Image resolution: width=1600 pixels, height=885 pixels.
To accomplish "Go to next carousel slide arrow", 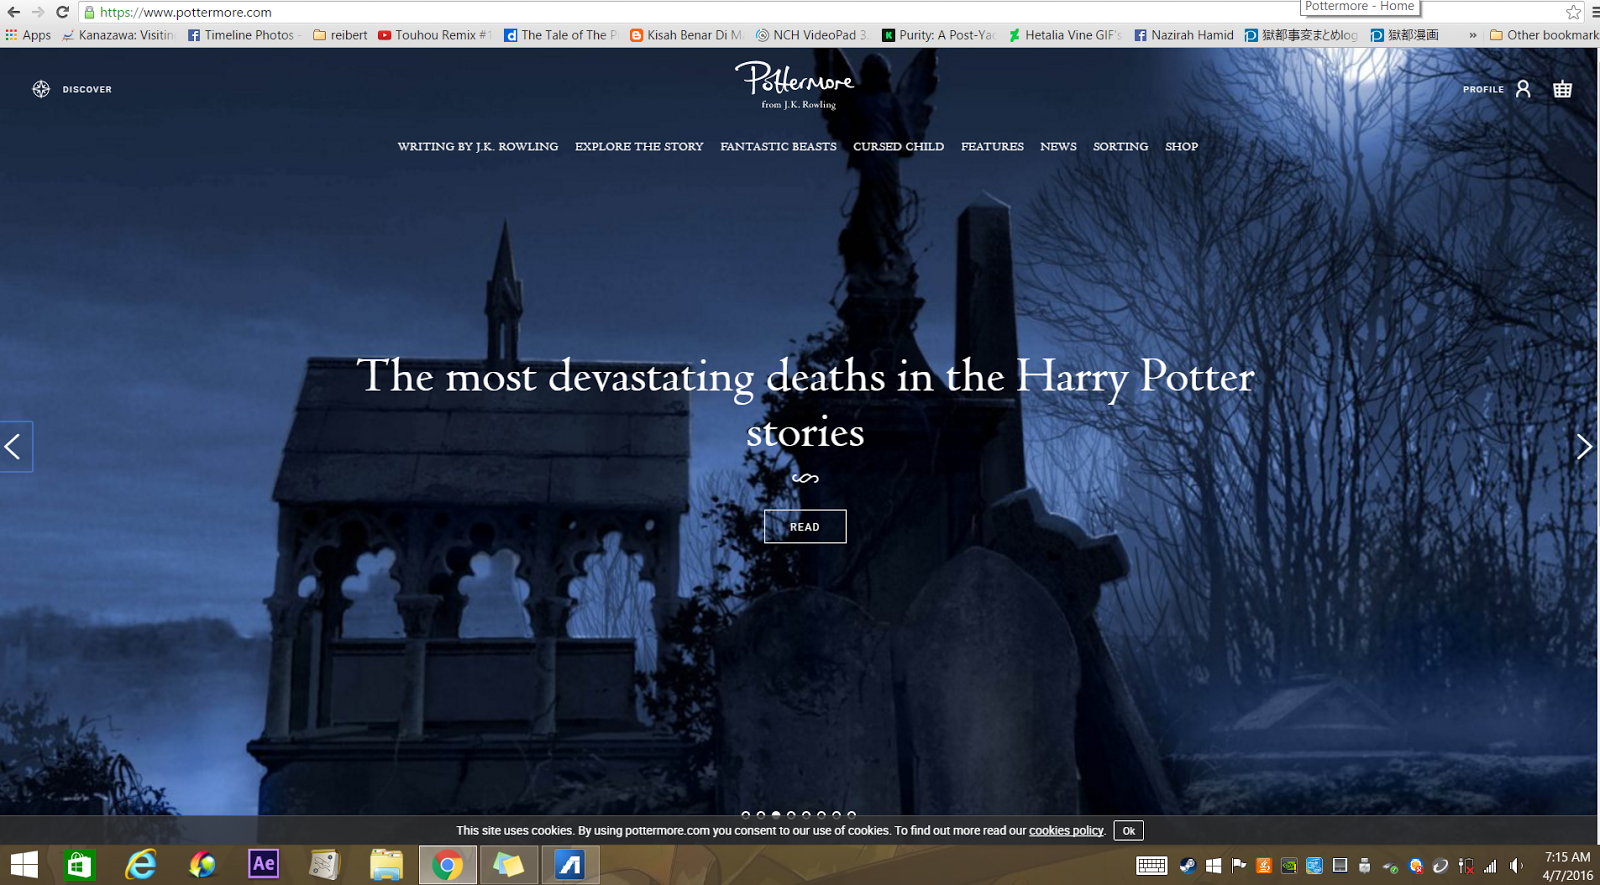I will point(1584,446).
